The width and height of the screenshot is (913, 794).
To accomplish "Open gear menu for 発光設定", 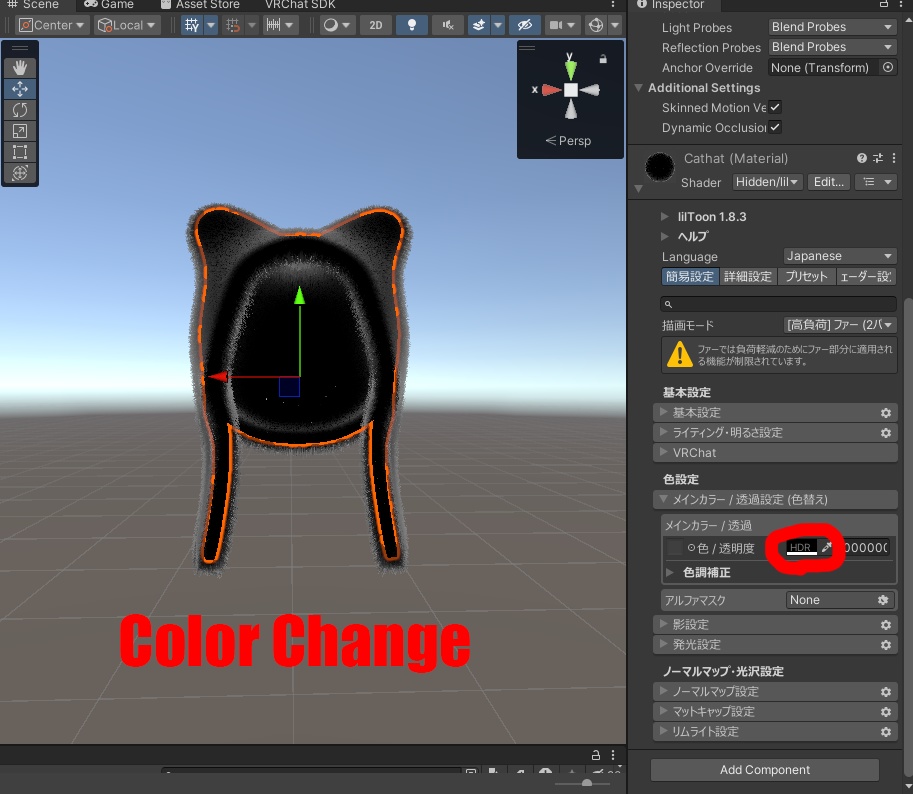I will tap(886, 644).
